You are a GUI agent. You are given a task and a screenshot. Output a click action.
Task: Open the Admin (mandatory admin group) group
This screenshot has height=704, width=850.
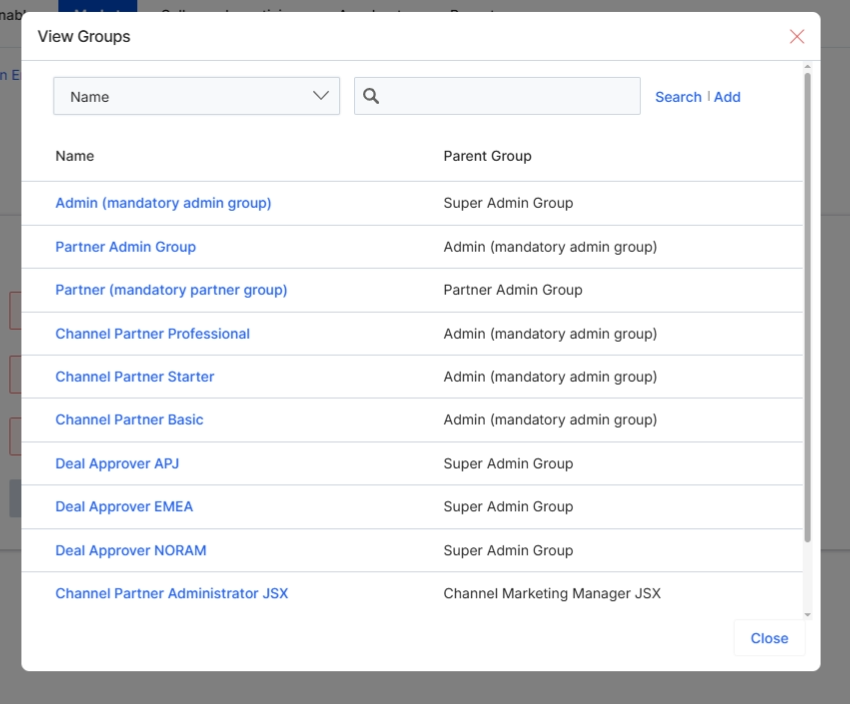tap(163, 203)
